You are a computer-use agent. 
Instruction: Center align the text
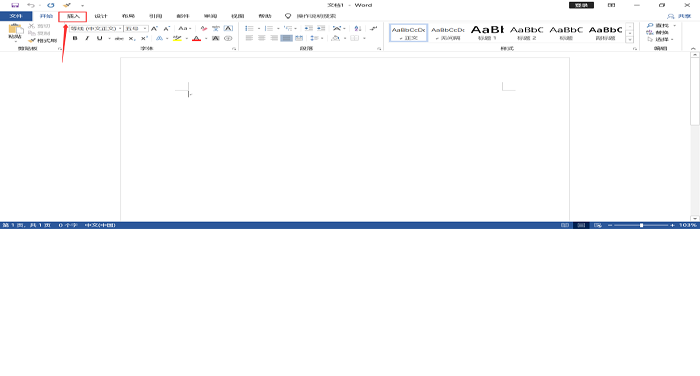[x=262, y=38]
